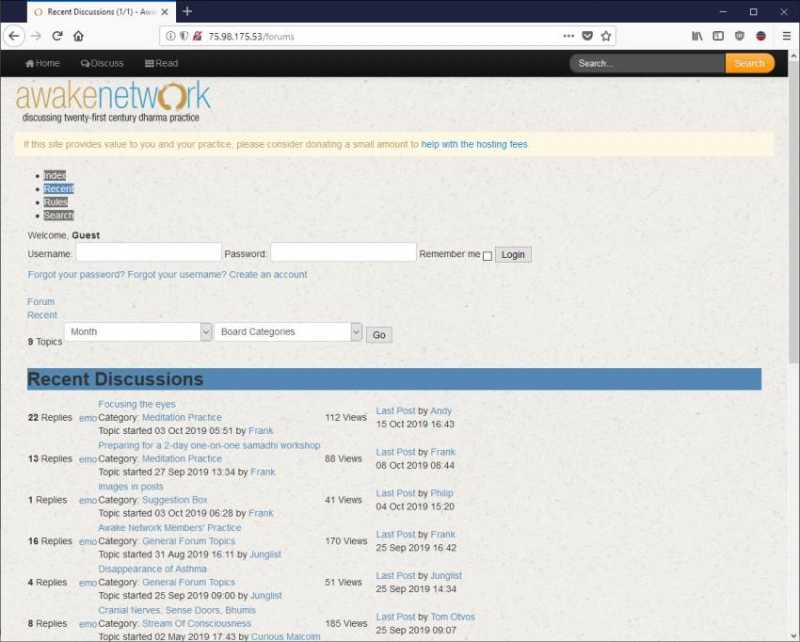
Task: Open page actions three-dot menu
Action: pyautogui.click(x=568, y=36)
